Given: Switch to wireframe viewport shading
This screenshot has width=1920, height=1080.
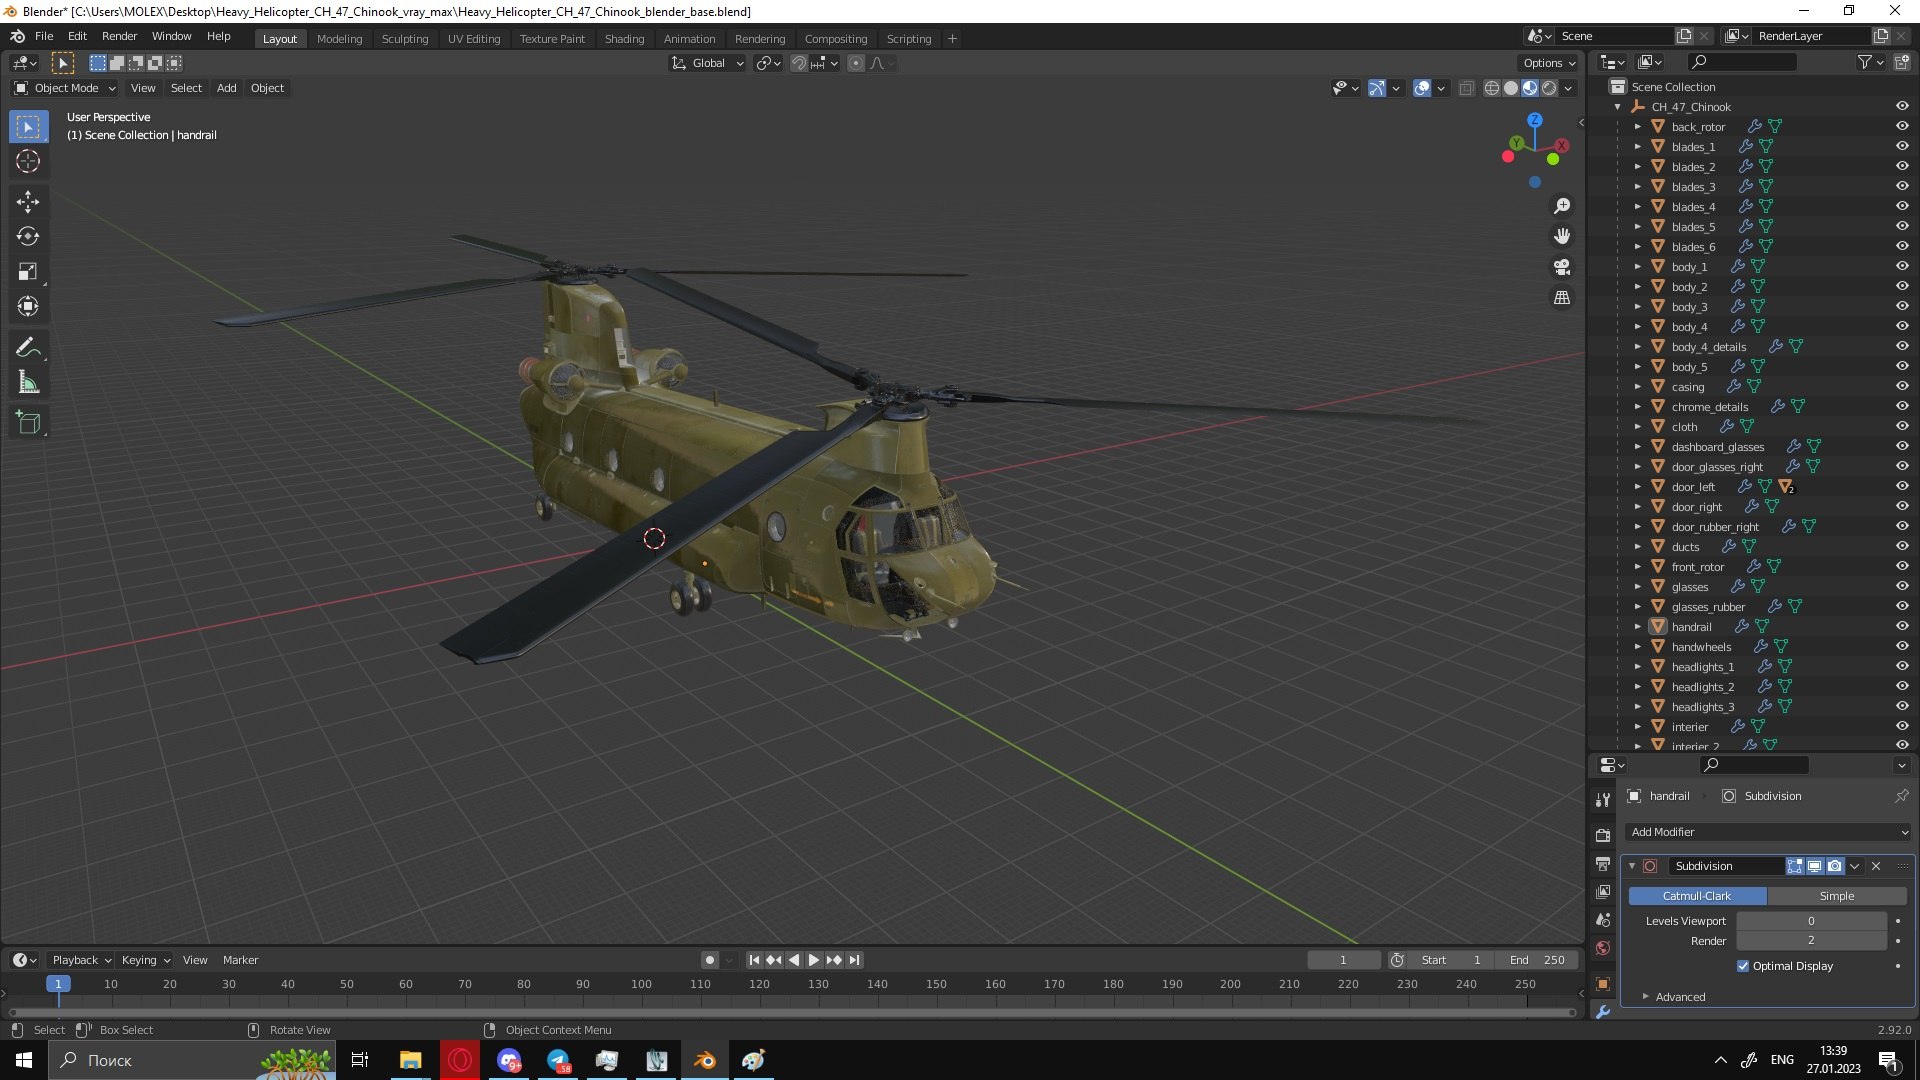Looking at the screenshot, I should point(1492,88).
